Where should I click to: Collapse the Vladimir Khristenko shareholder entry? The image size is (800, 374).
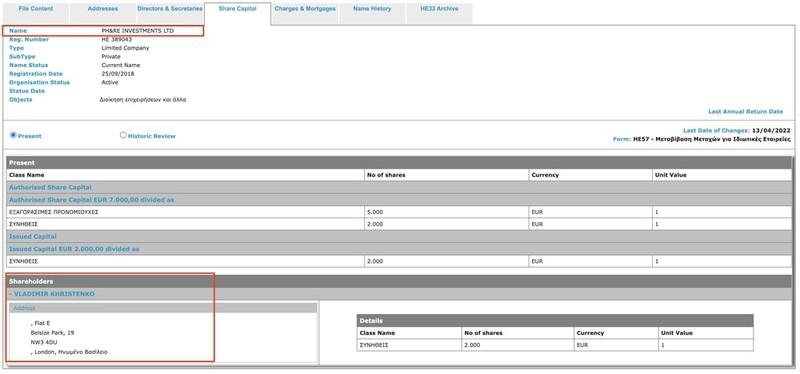[52, 294]
